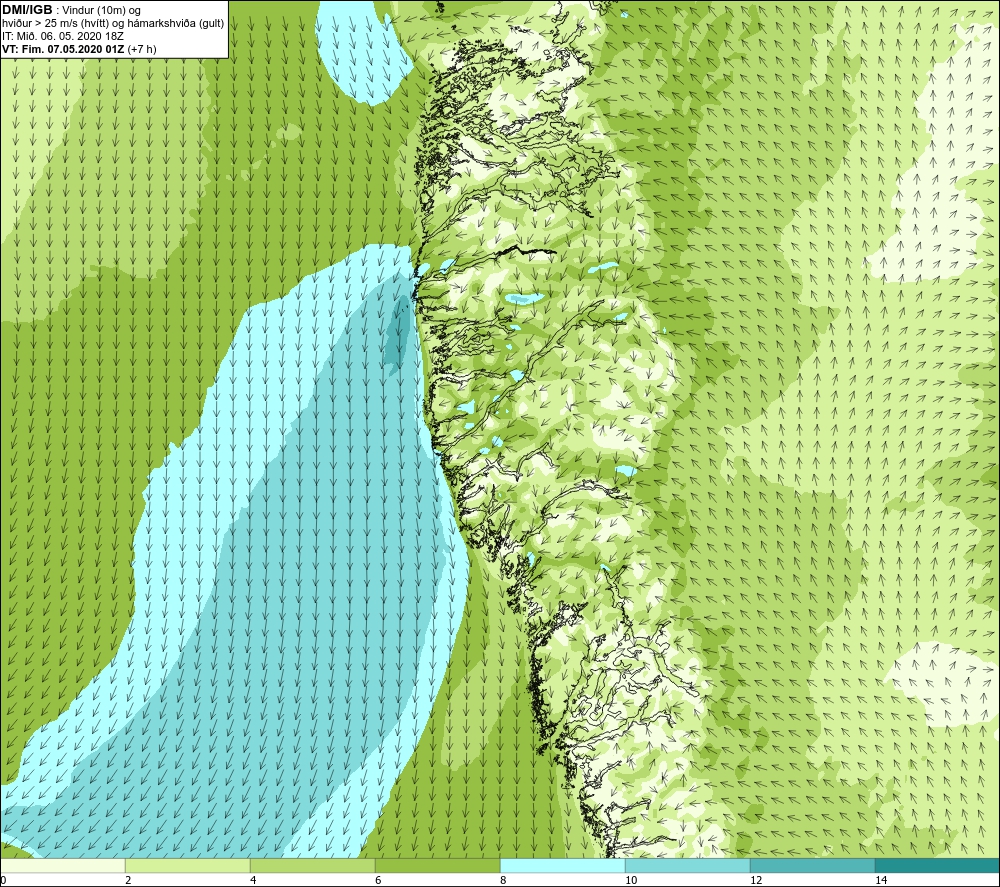Click the 'Vindur (10m) og' label
The width and height of the screenshot is (1000, 887).
[x=101, y=11]
